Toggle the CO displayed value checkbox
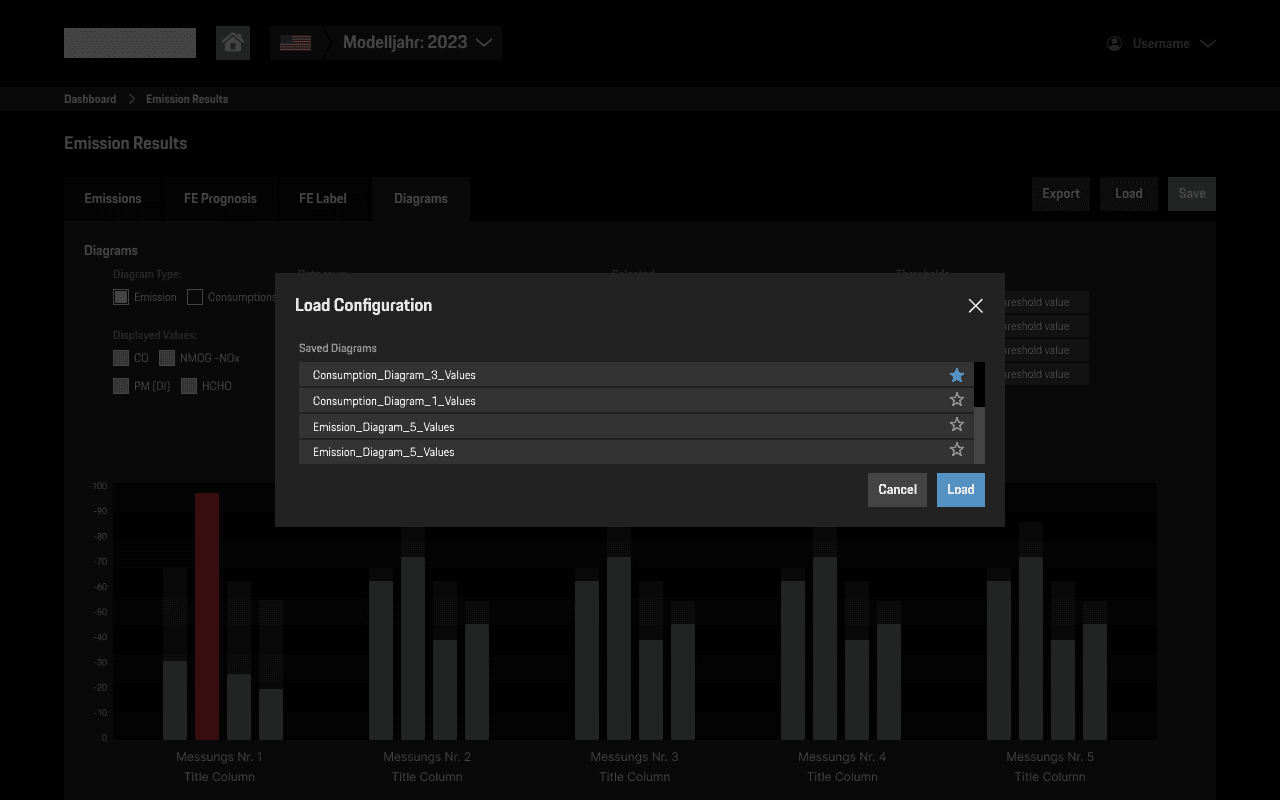The image size is (1280, 800). point(120,357)
